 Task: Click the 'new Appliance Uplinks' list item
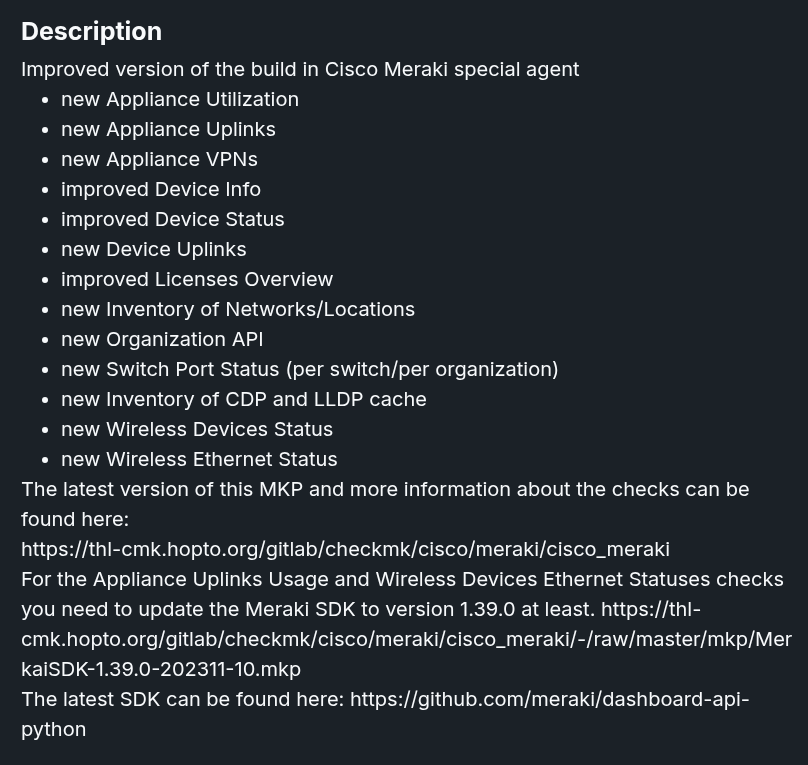coord(168,129)
